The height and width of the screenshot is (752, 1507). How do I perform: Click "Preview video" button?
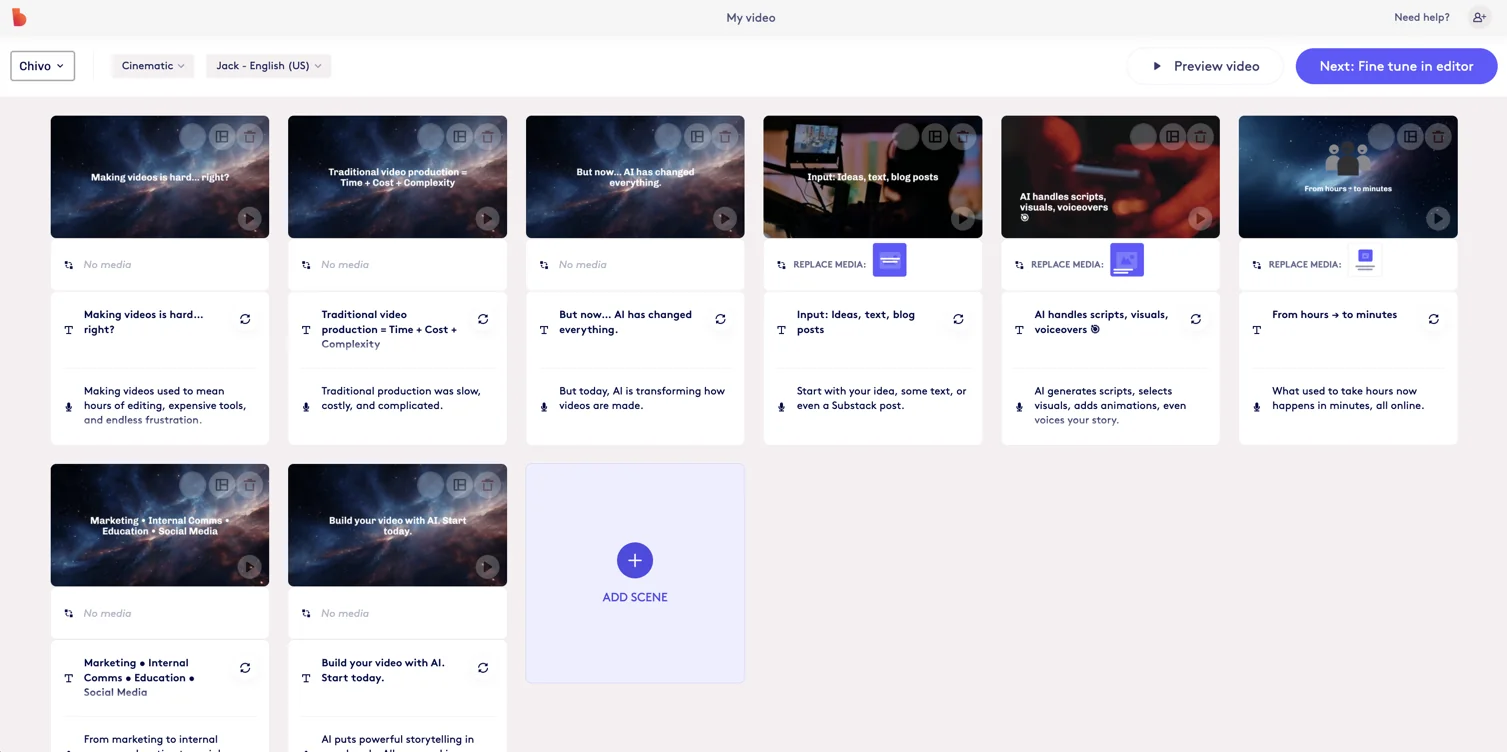(x=1205, y=65)
